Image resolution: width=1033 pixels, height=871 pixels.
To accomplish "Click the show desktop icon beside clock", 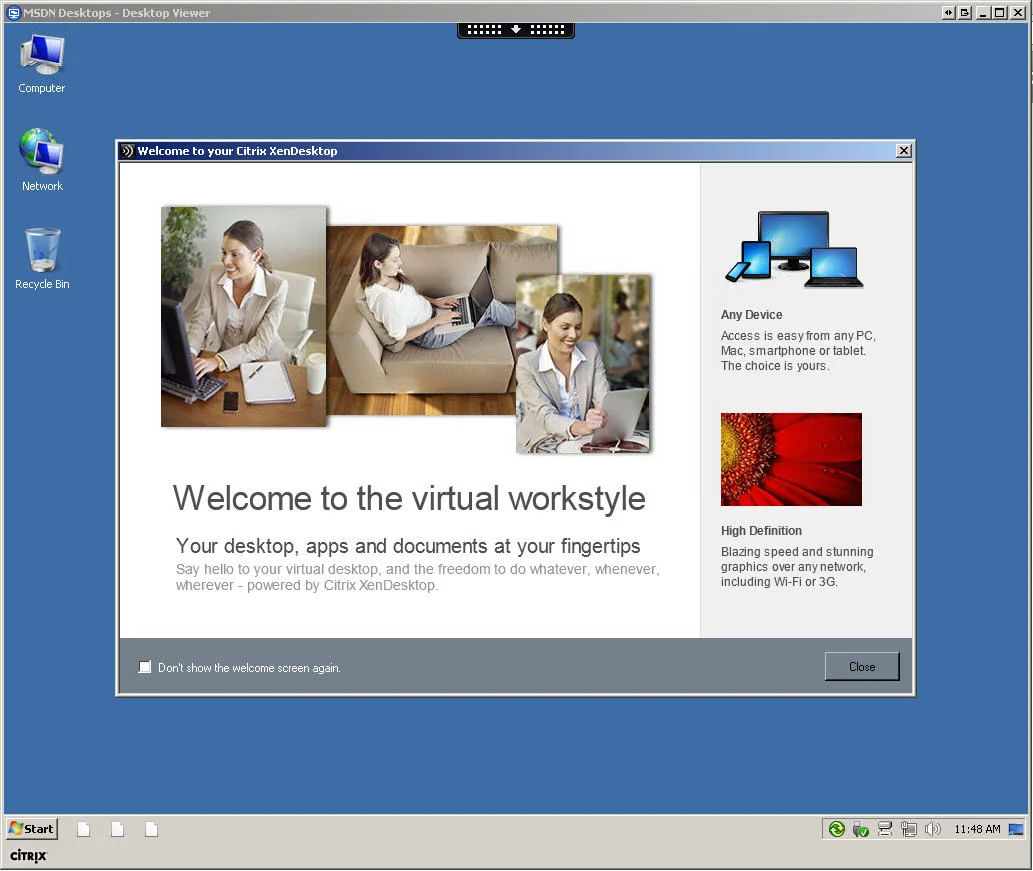I will coord(1016,829).
